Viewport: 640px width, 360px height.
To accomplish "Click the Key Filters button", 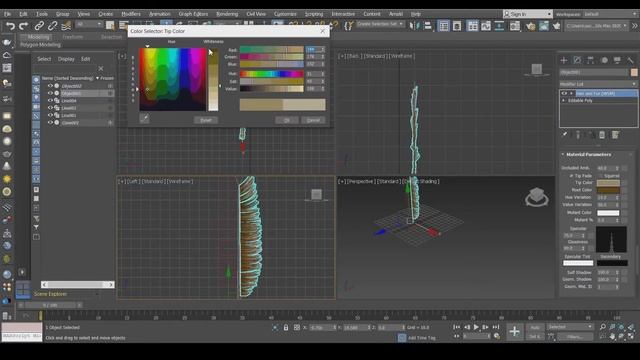I will 575,337.
